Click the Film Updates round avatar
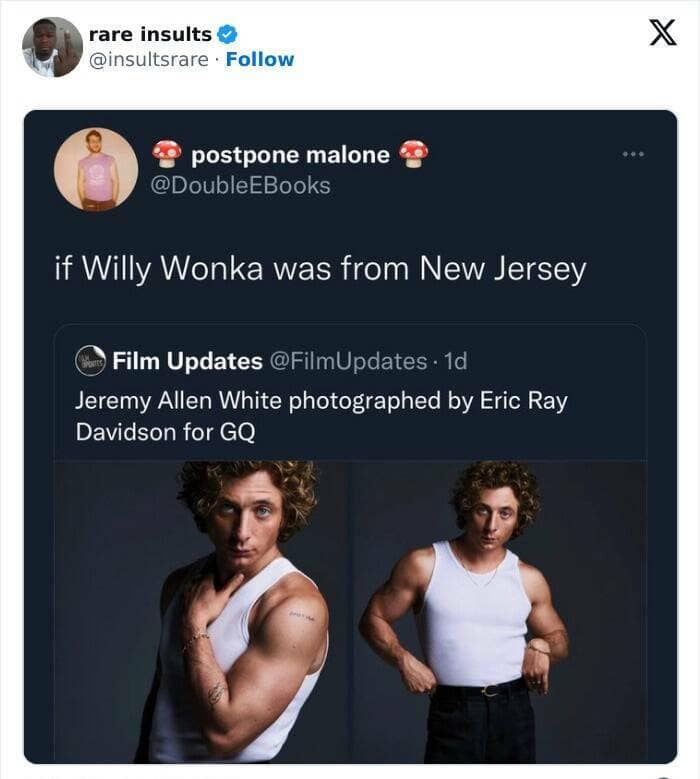 click(90, 361)
